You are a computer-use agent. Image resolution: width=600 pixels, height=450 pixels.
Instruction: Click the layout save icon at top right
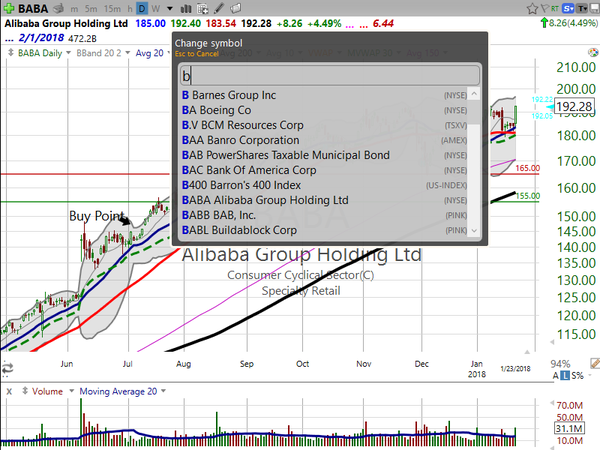click(595, 8)
